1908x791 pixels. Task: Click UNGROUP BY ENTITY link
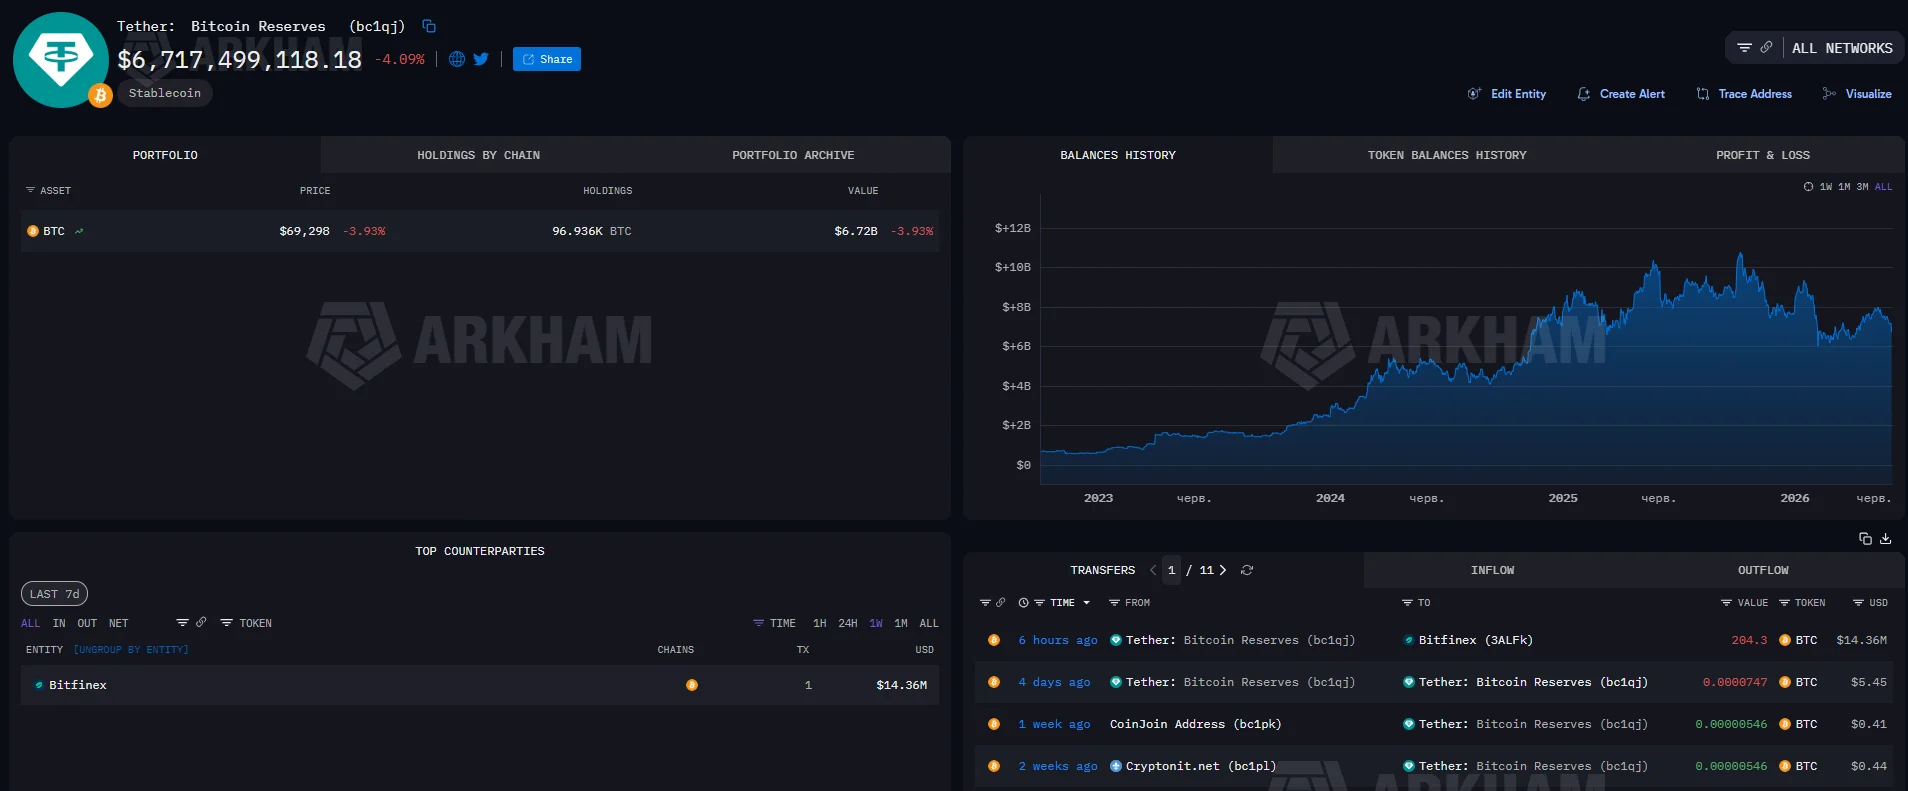tap(131, 650)
